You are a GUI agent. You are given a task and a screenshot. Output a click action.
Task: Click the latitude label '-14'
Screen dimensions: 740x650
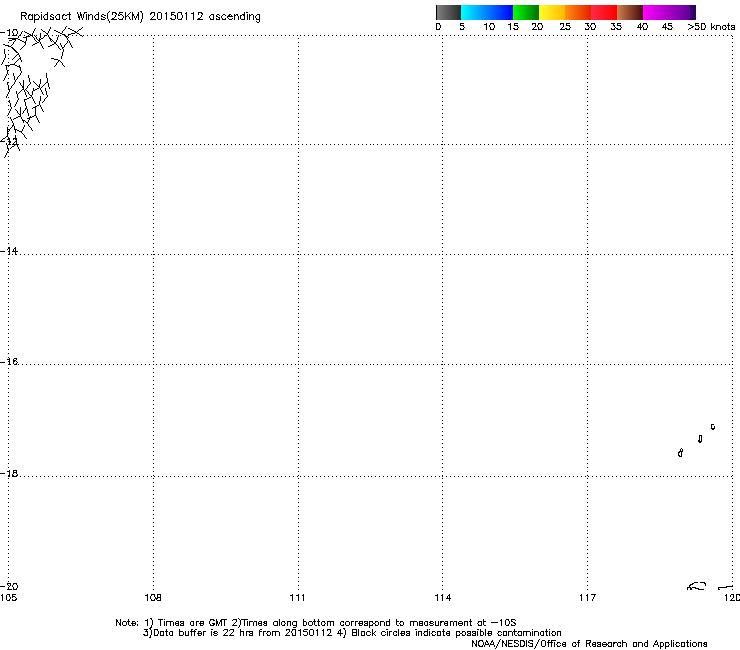[x=9, y=251]
